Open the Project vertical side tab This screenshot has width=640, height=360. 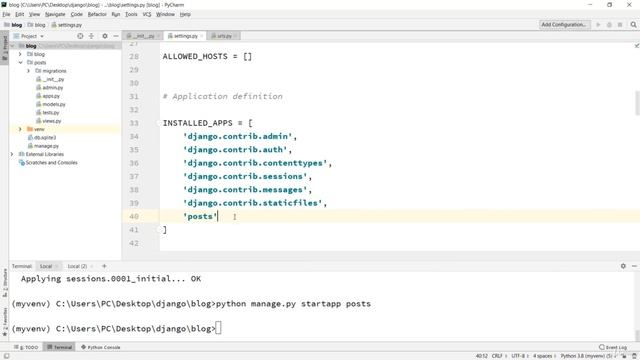pyautogui.click(x=4, y=47)
